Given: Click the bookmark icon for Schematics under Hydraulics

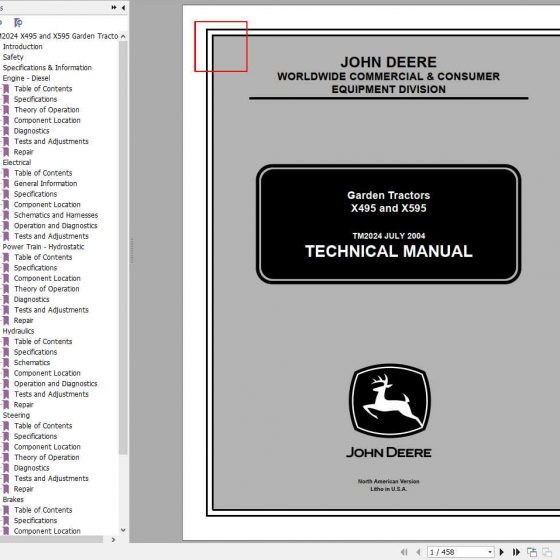Looking at the screenshot, I should click(6, 363).
